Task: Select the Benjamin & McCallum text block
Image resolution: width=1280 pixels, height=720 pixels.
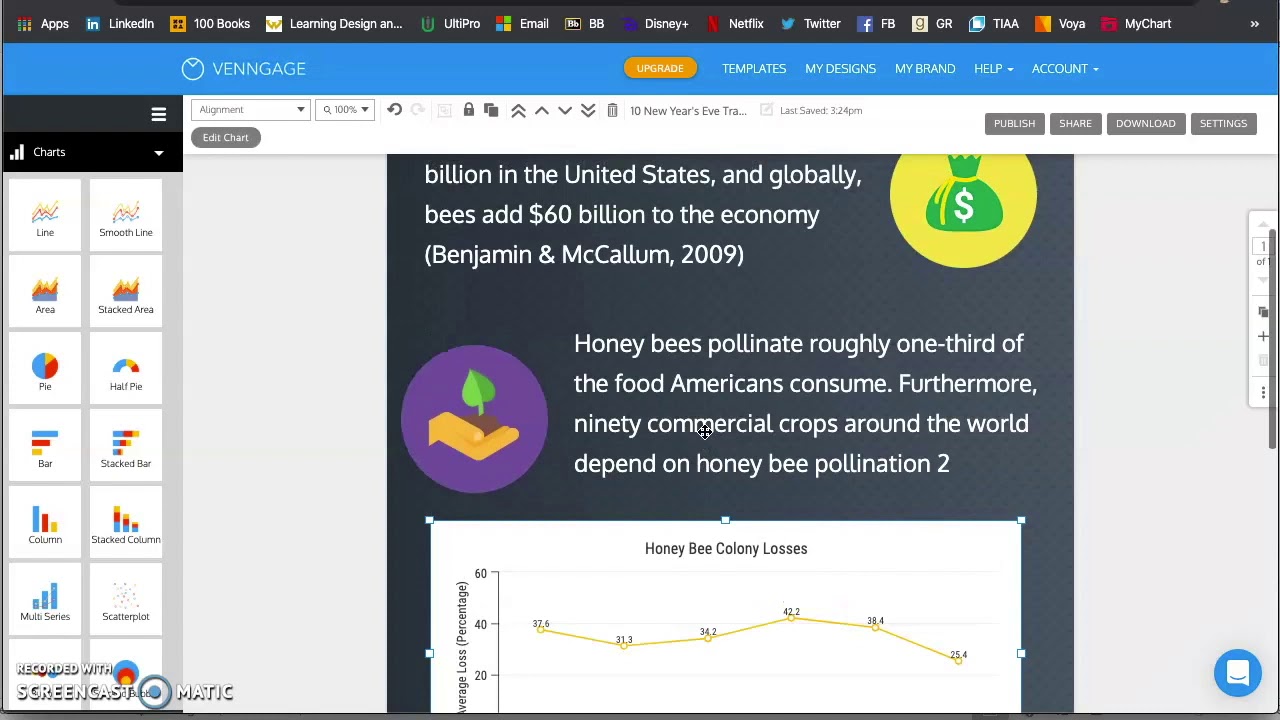Action: [642, 212]
